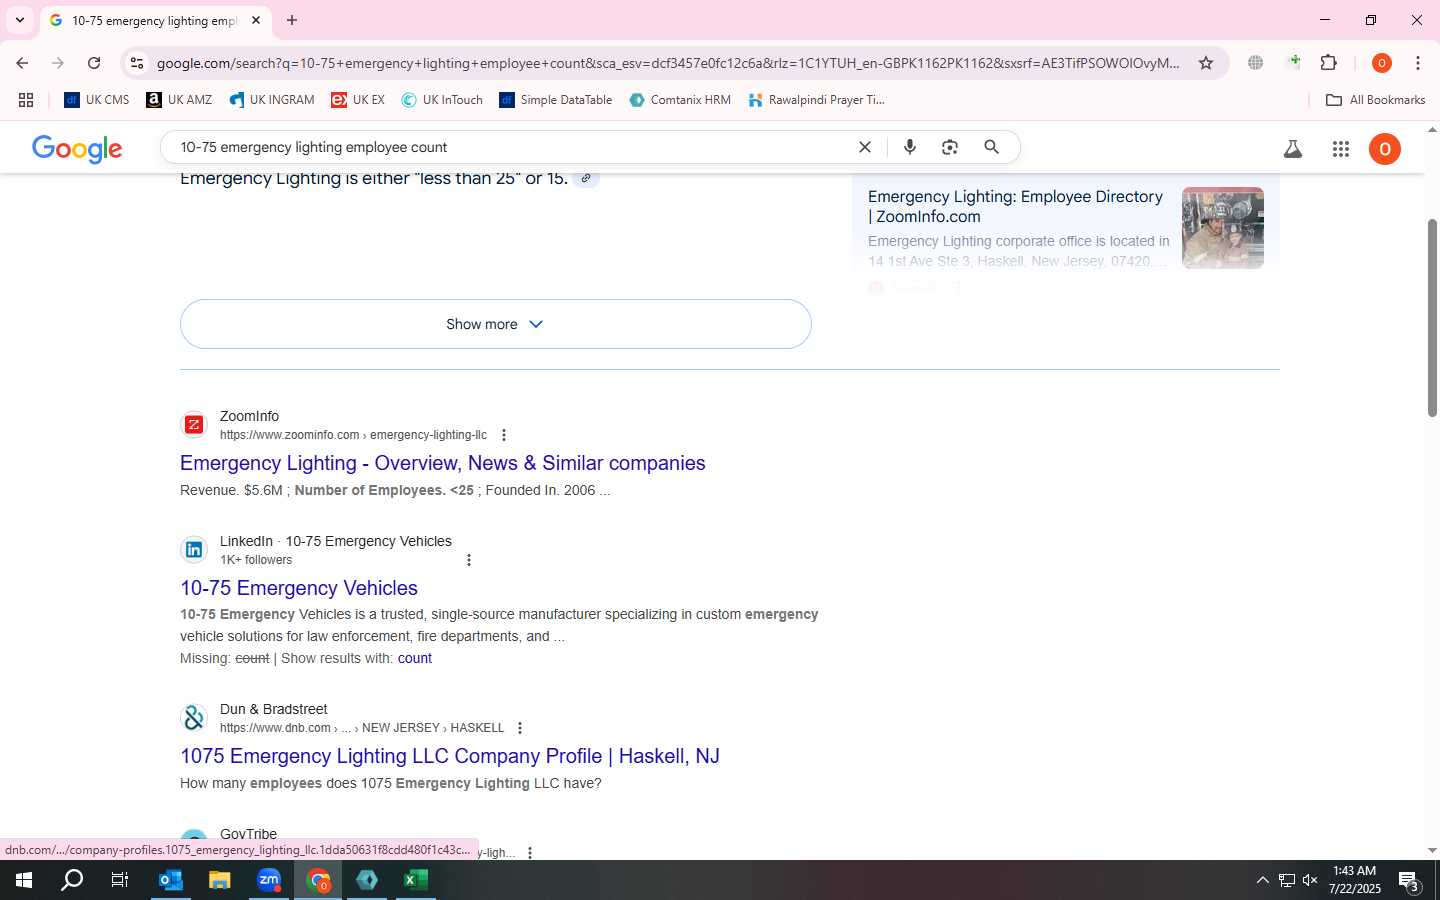The width and height of the screenshot is (1440, 900).
Task: Open Outlook from the taskbar
Action: [170, 880]
